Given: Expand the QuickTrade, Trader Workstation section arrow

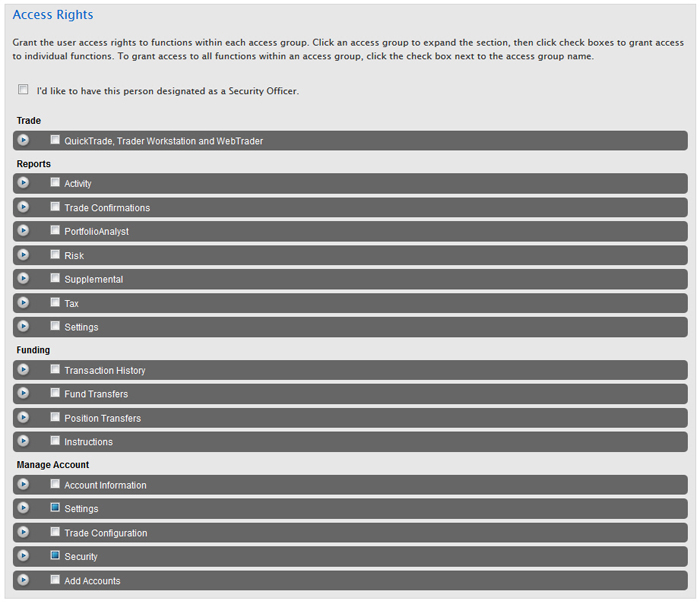Looking at the screenshot, I should [23, 140].
